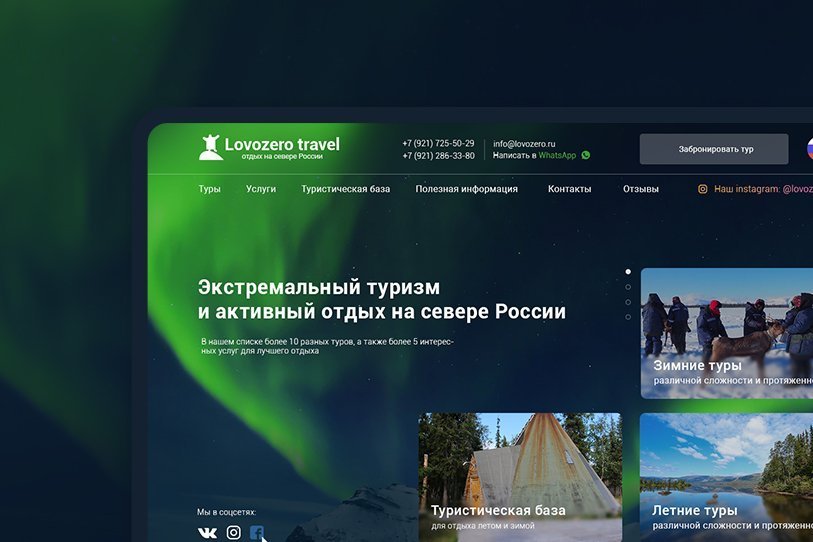Click headline 'Экстремальный туризм'
The height and width of the screenshot is (542, 813).
point(319,287)
